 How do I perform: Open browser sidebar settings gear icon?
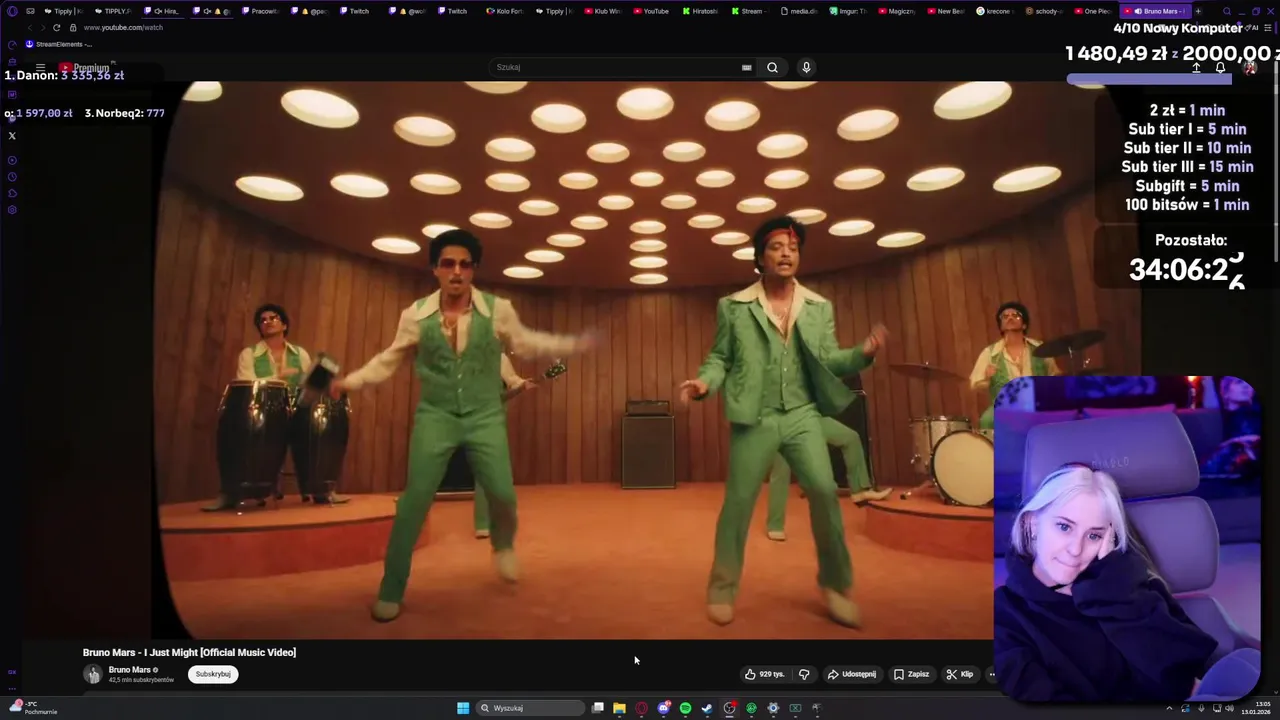(12, 210)
